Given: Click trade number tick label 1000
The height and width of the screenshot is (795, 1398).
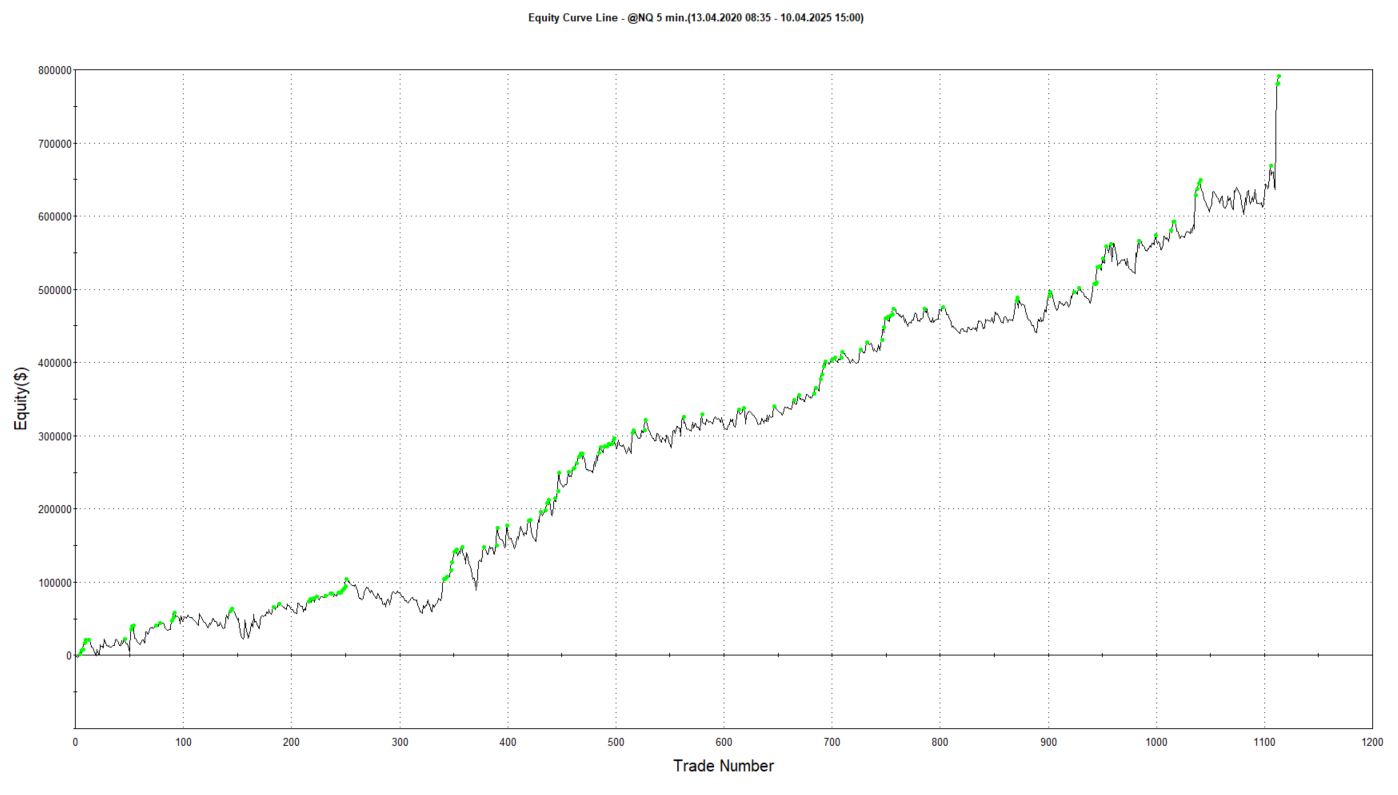Looking at the screenshot, I should point(1156,743).
